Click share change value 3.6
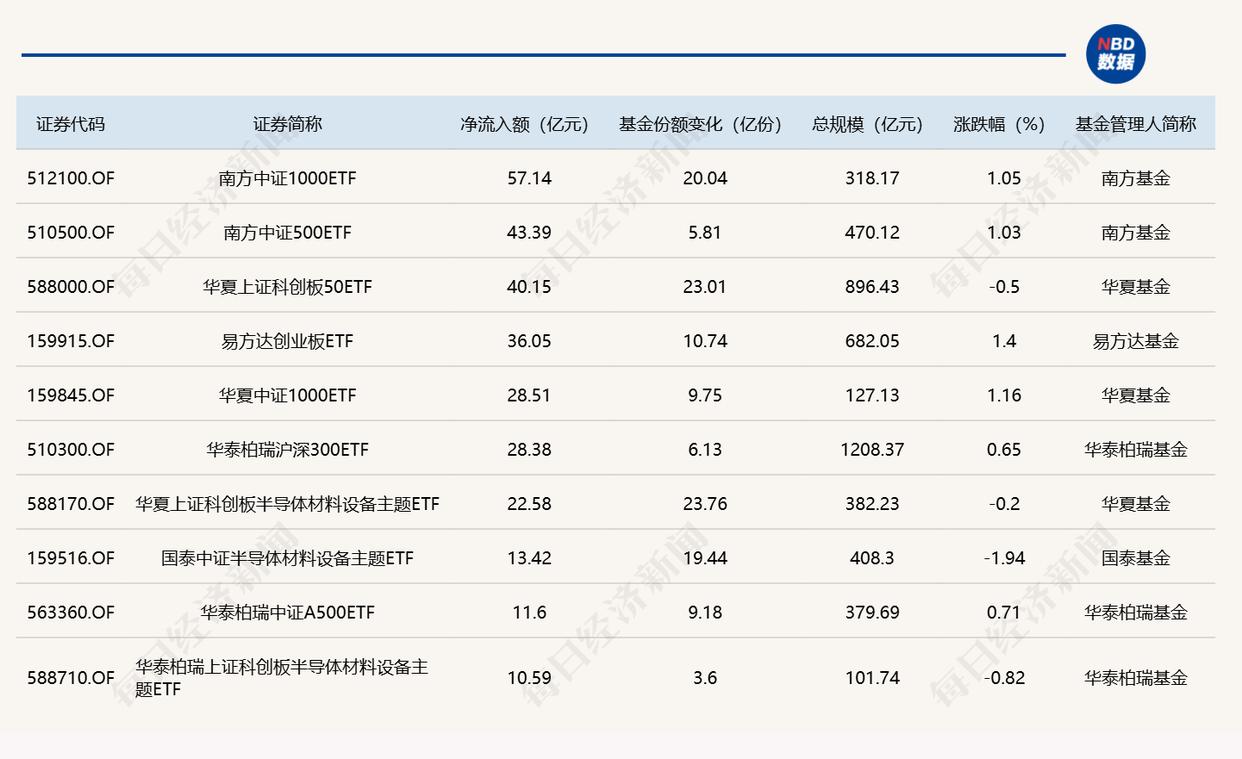This screenshot has width=1242, height=759. coord(705,677)
